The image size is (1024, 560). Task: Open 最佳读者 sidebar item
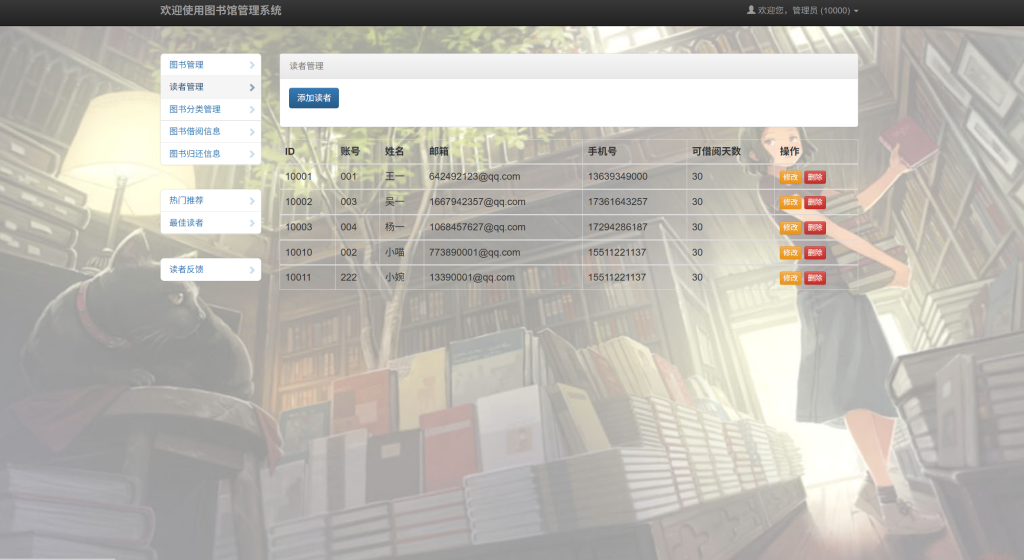click(210, 223)
